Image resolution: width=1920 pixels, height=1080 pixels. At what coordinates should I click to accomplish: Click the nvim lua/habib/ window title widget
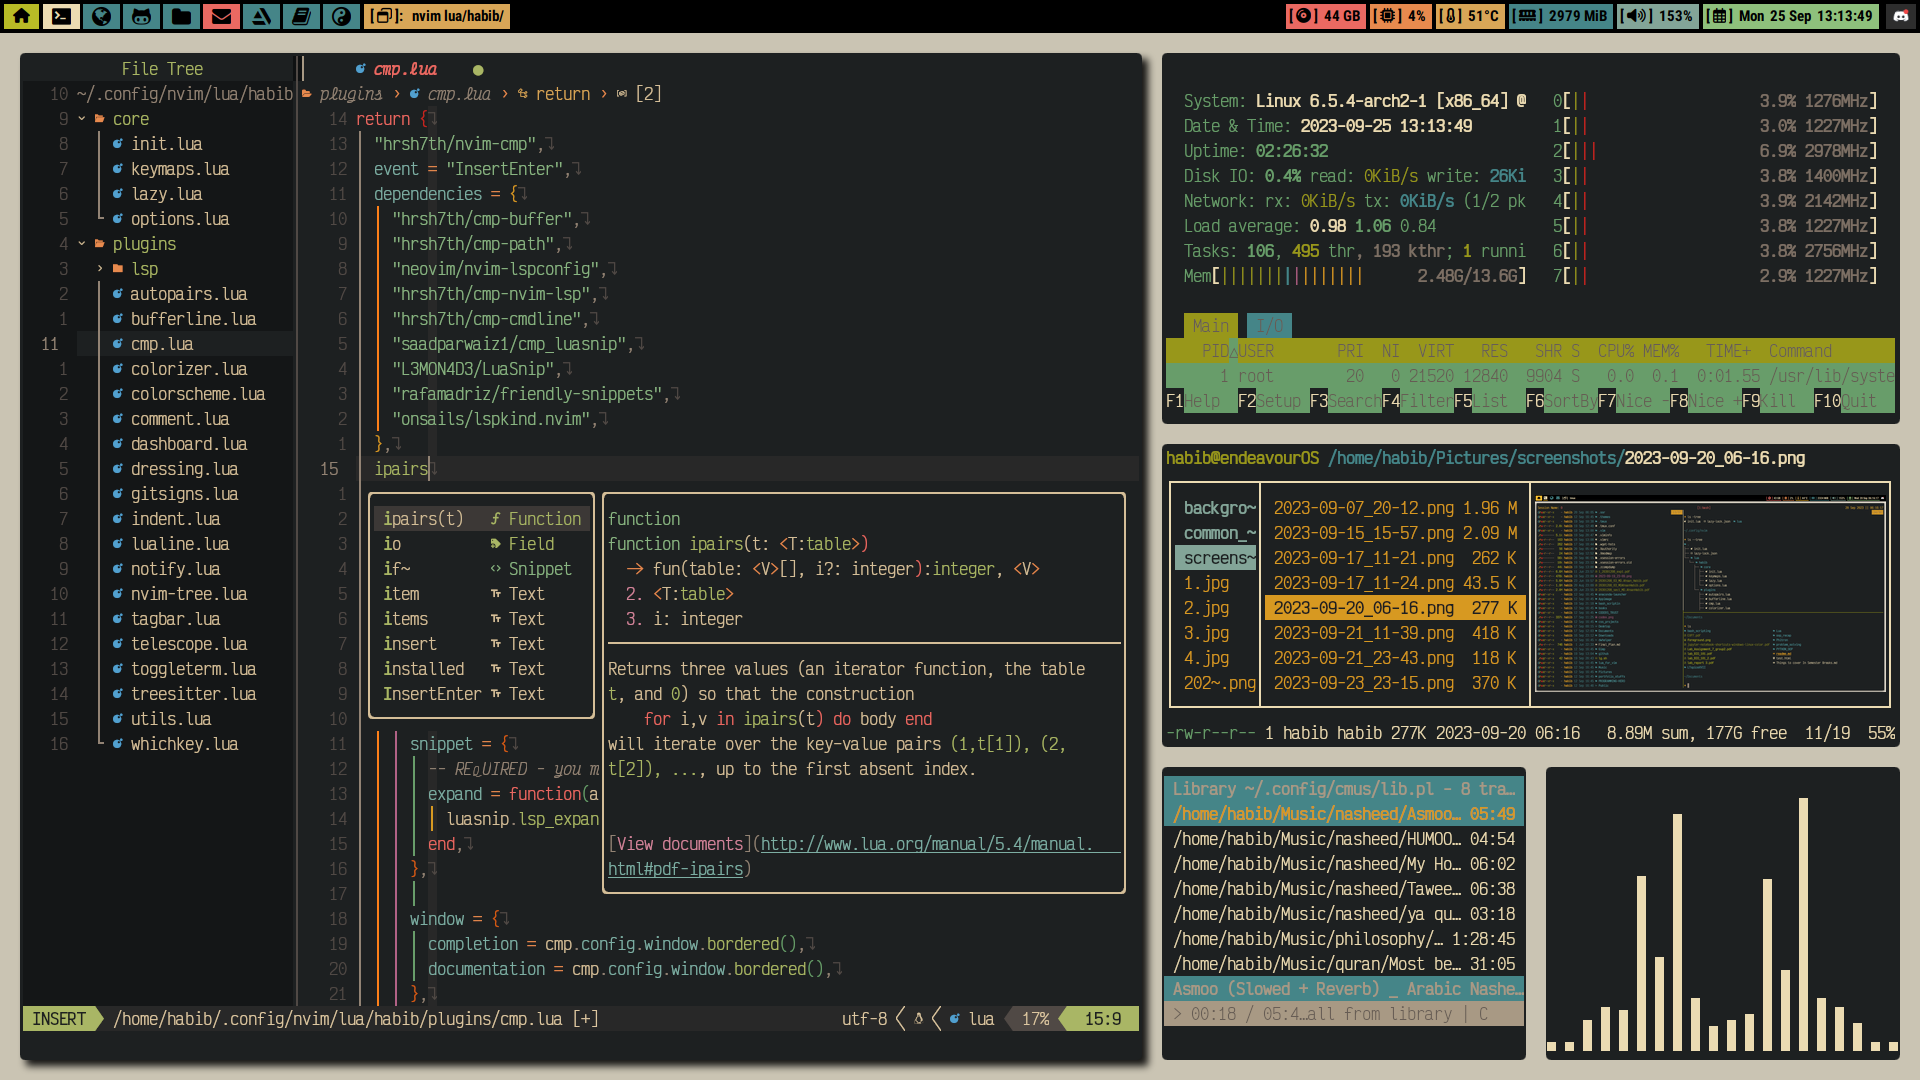pyautogui.click(x=437, y=16)
